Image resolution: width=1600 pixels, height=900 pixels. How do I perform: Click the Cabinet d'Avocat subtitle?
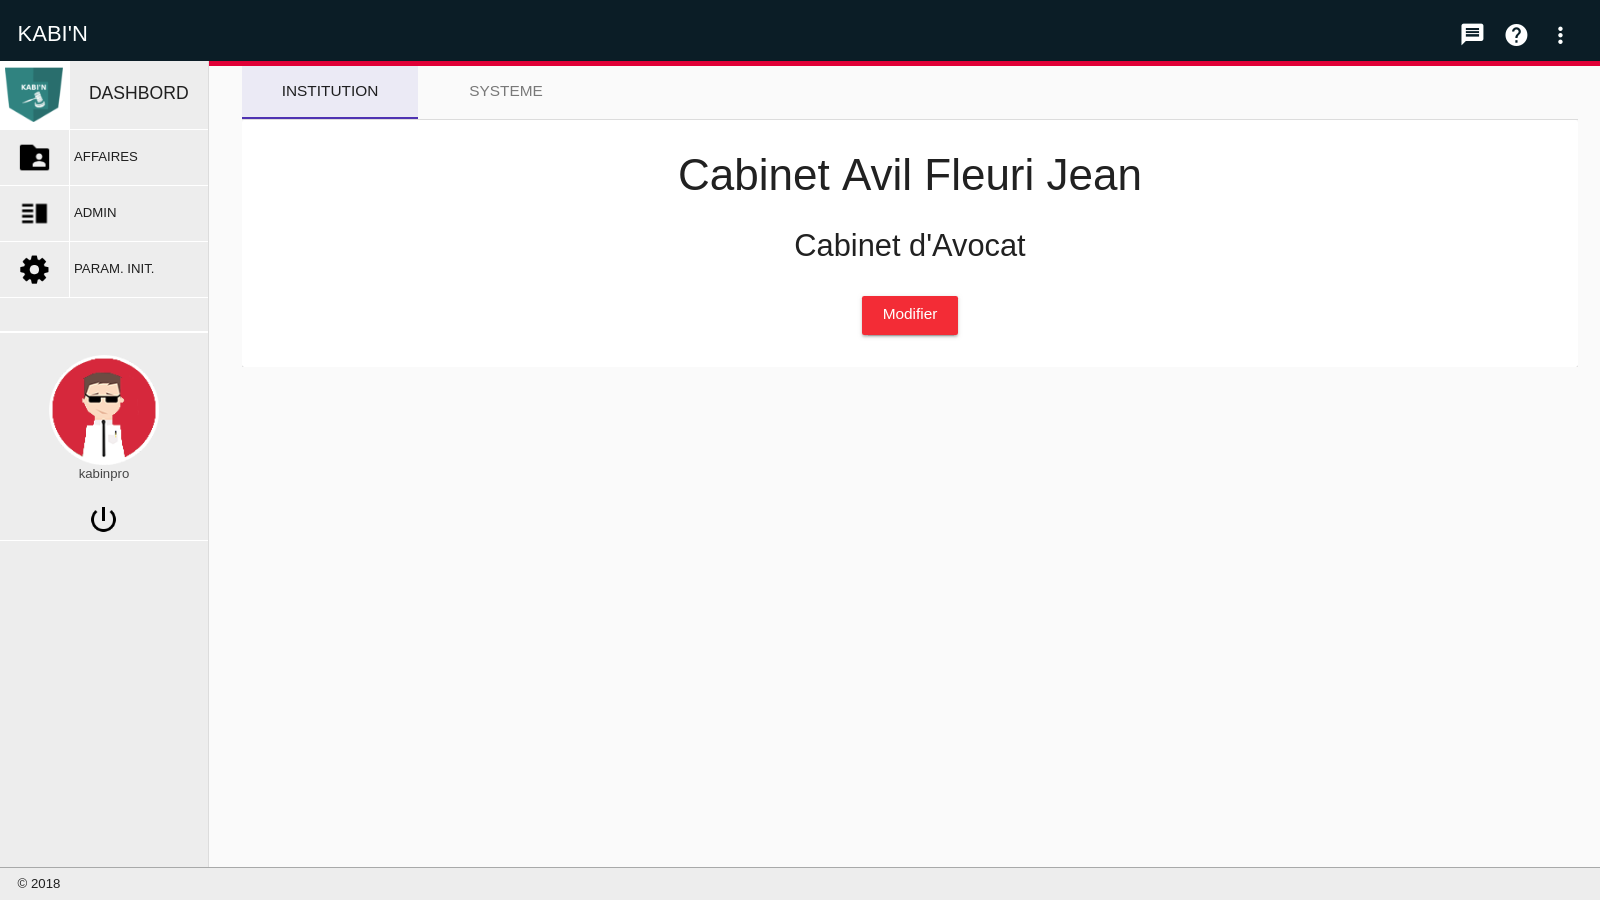click(x=909, y=246)
